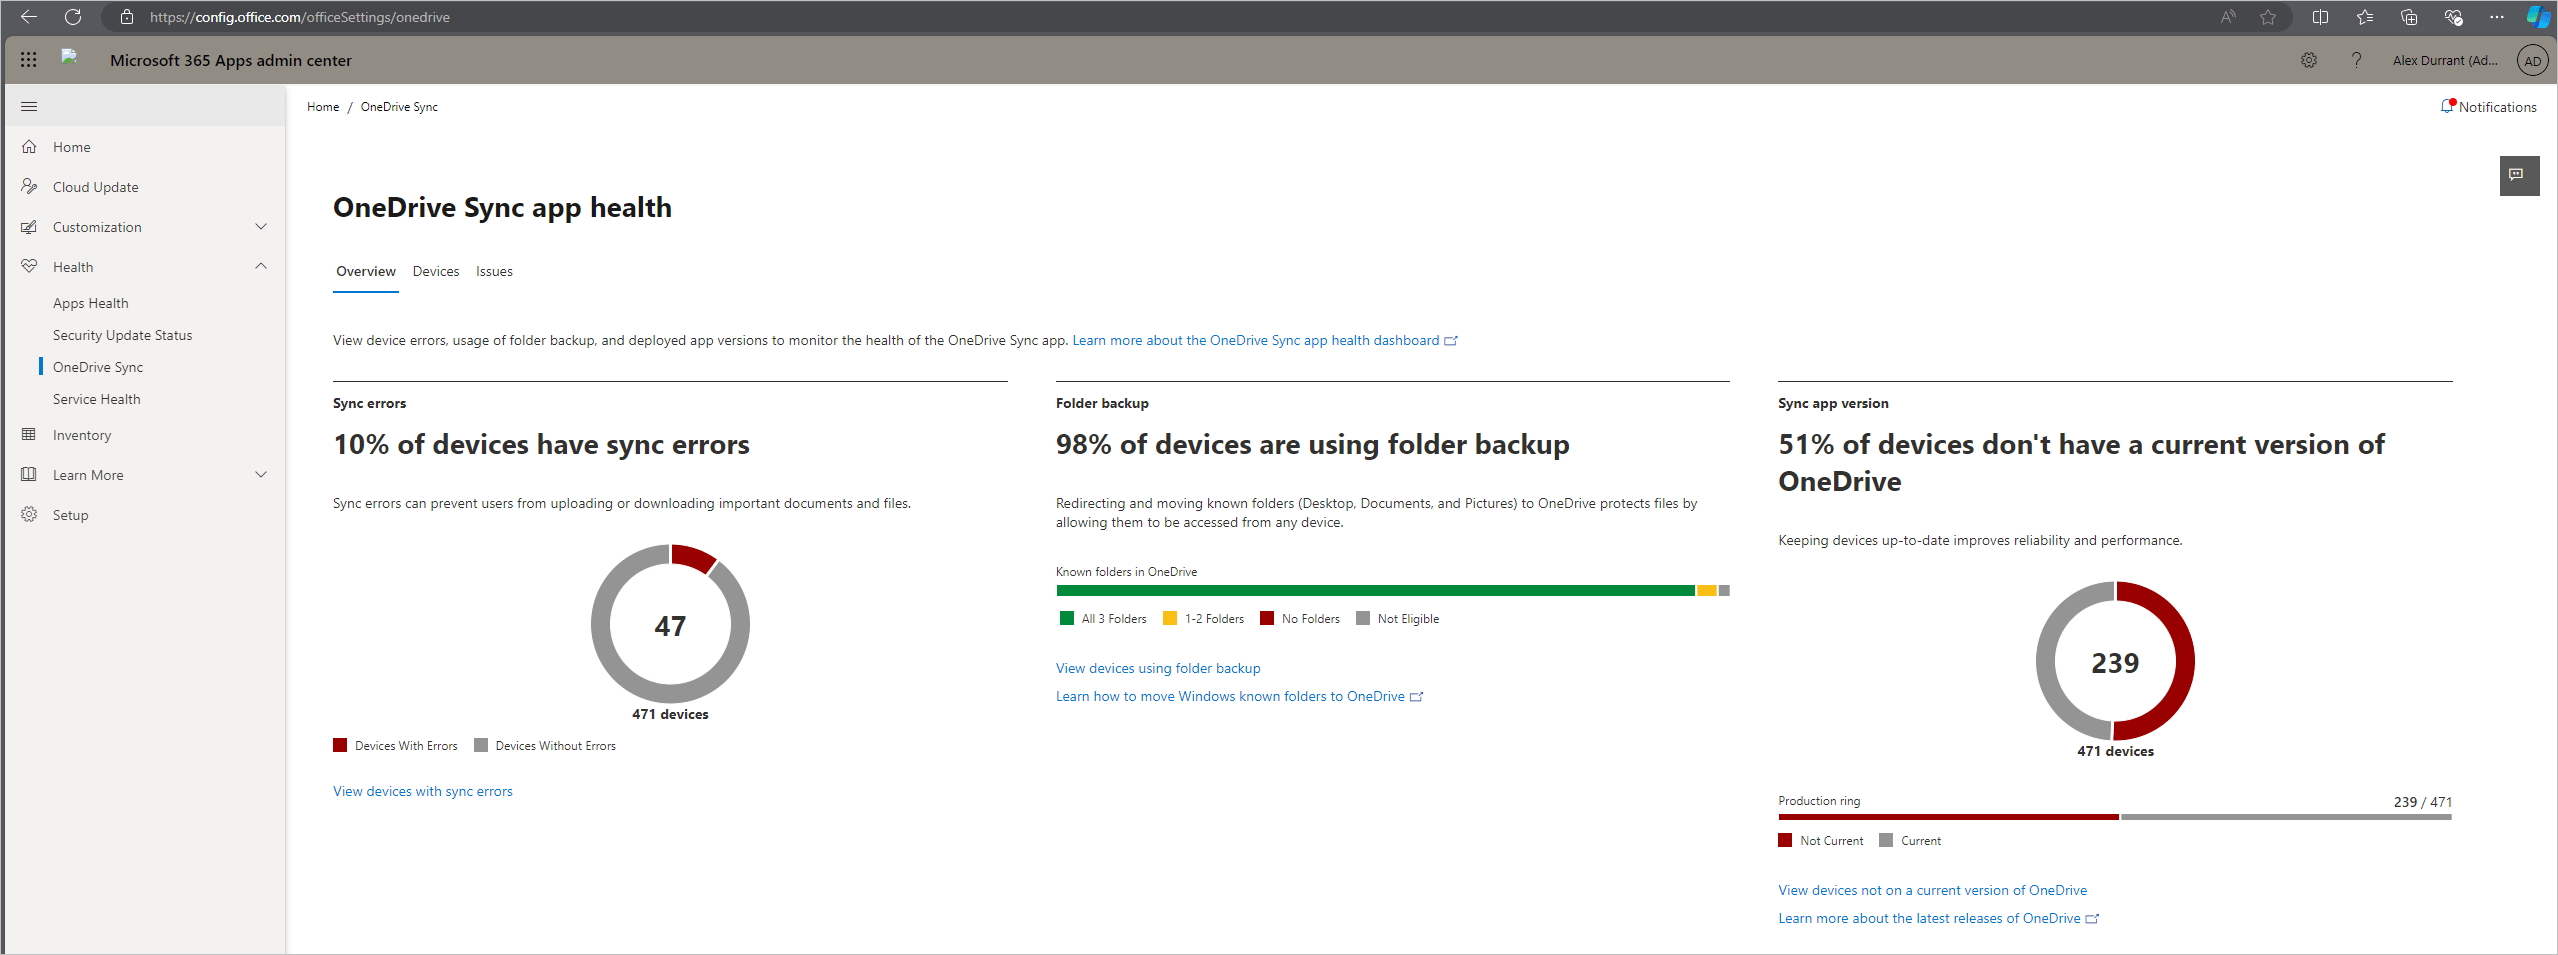Click the "98% of devices are using folder backup" heading
2558x955 pixels.
point(1312,444)
